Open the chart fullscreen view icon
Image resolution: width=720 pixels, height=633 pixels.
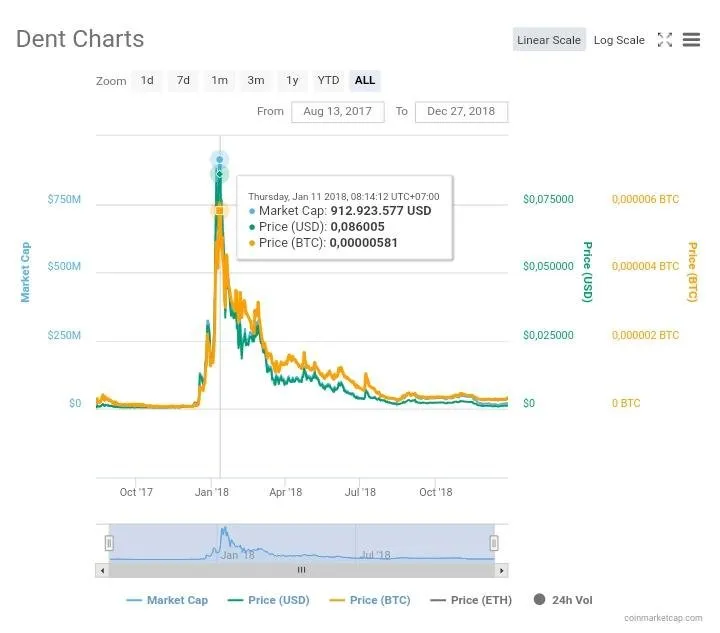[664, 40]
